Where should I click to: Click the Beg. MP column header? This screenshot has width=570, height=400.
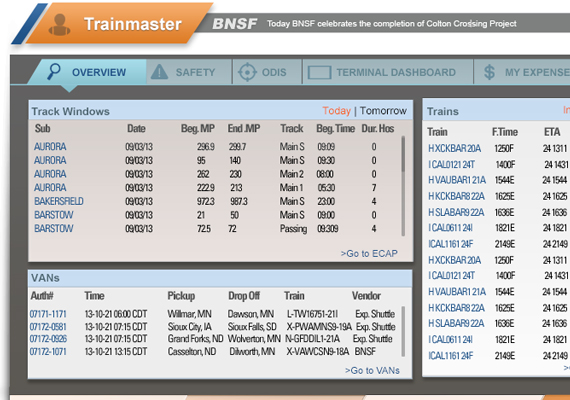pyautogui.click(x=198, y=128)
